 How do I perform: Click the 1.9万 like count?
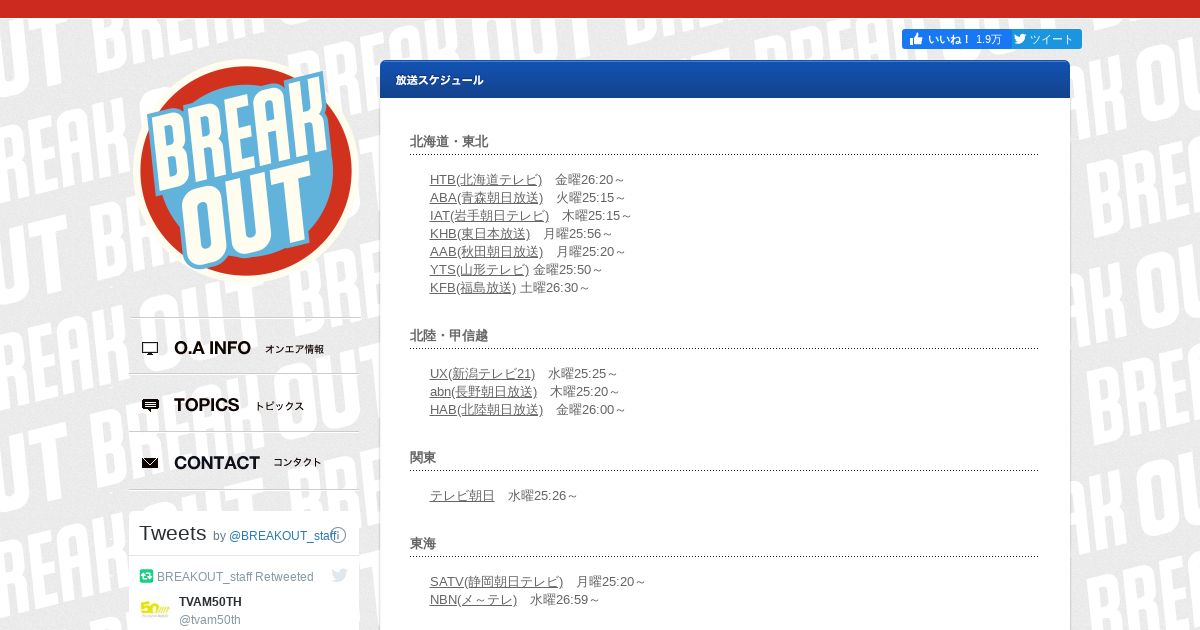click(989, 39)
